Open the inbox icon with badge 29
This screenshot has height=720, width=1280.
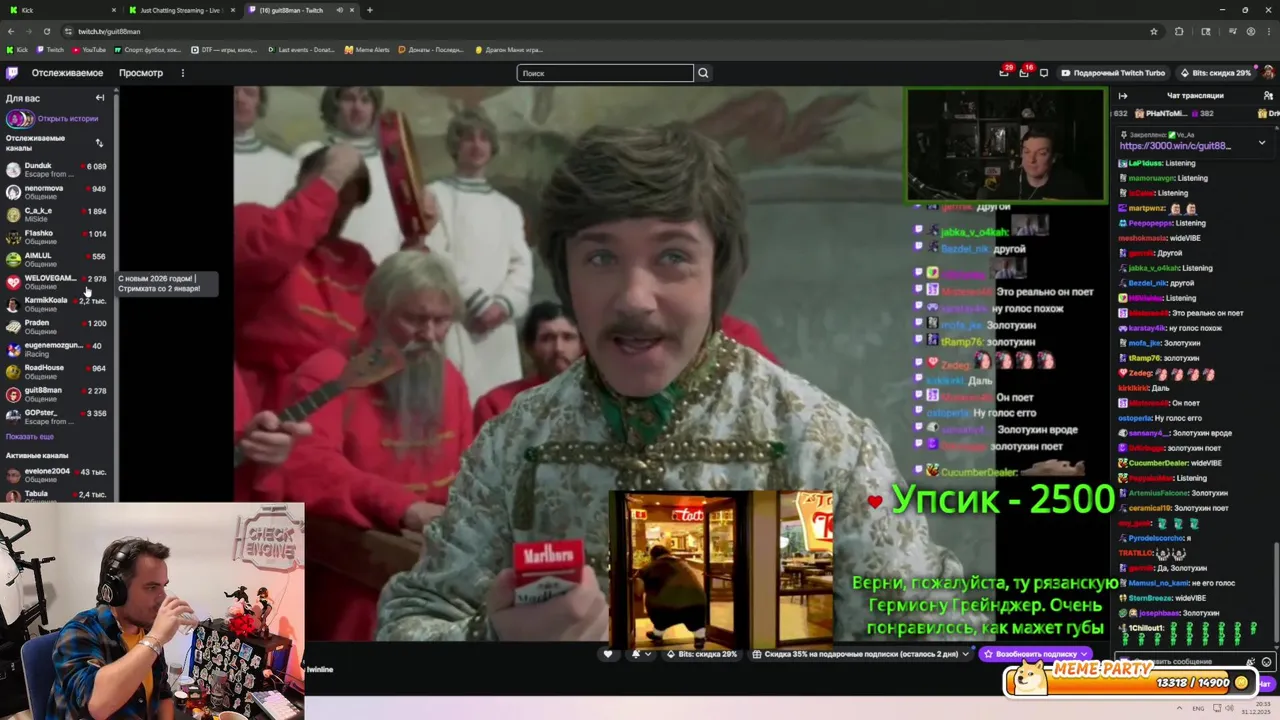point(1004,72)
